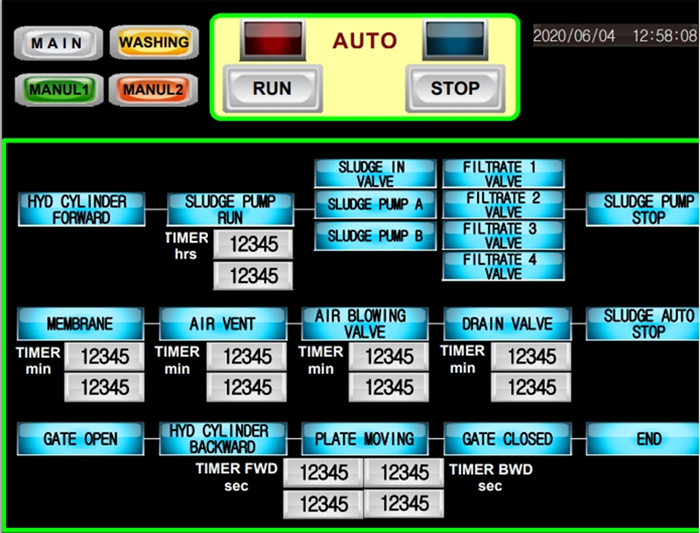700x533 pixels.
Task: Click the FILTRATE 1 VALVE block
Action: coord(503,174)
